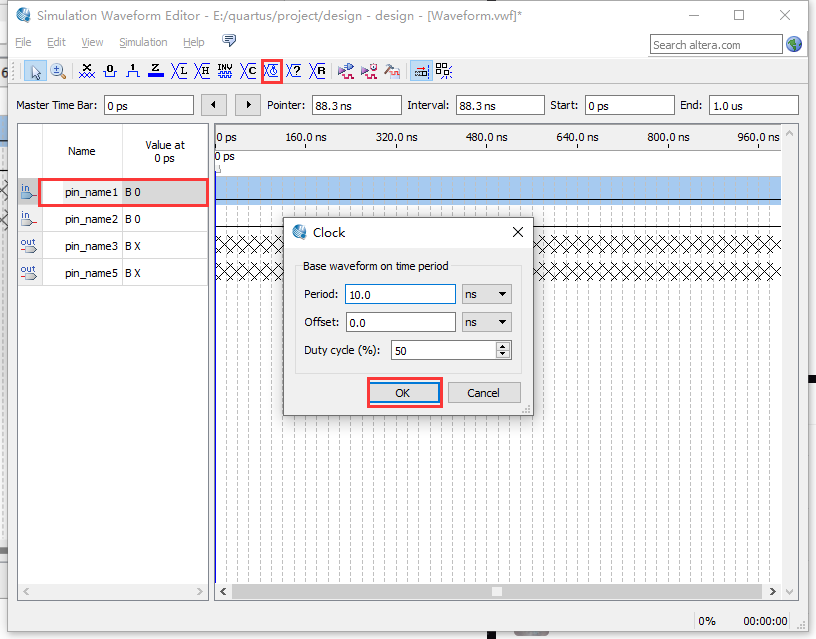The width and height of the screenshot is (816, 639).
Task: Toggle Snap to Grid button
Action: tap(421, 71)
